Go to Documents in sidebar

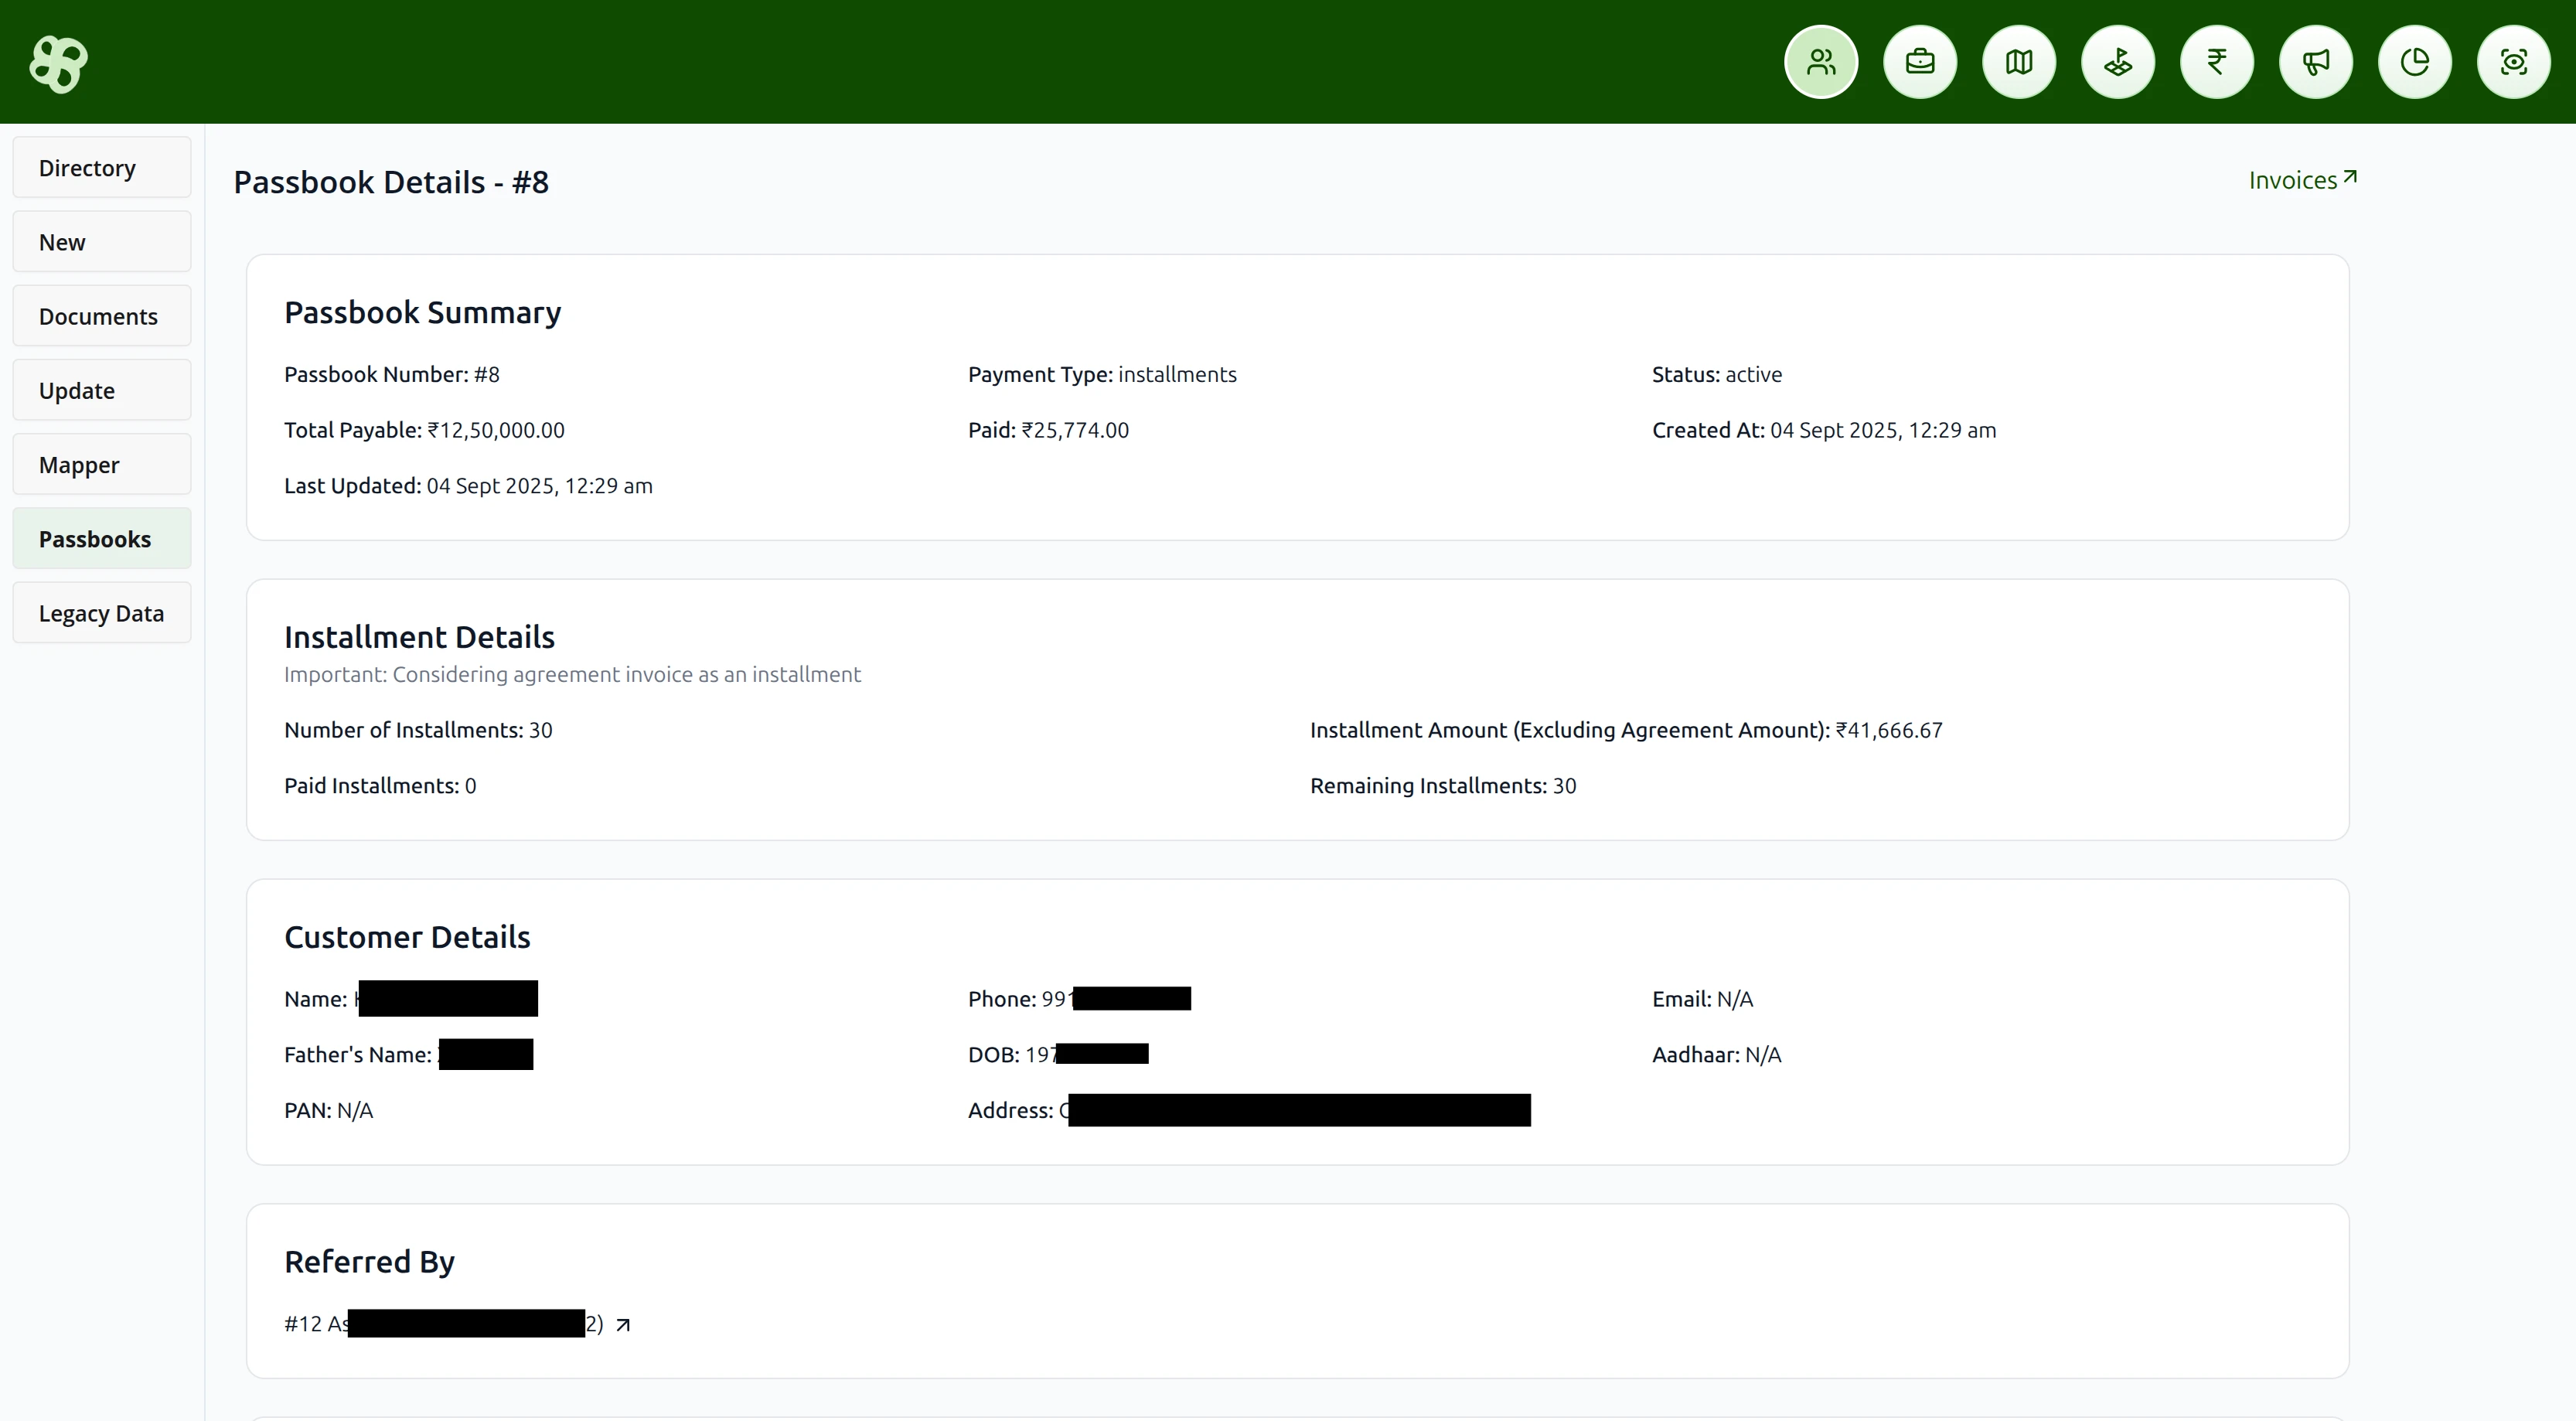(101, 316)
